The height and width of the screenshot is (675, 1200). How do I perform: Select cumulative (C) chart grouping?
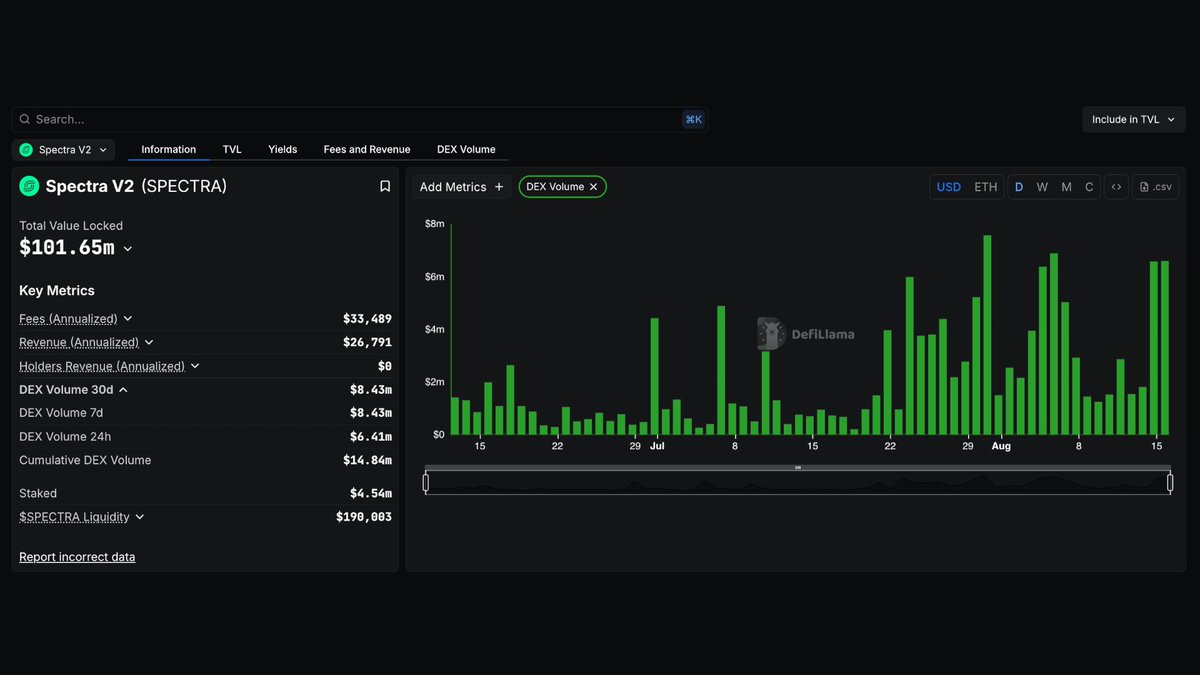pos(1089,187)
